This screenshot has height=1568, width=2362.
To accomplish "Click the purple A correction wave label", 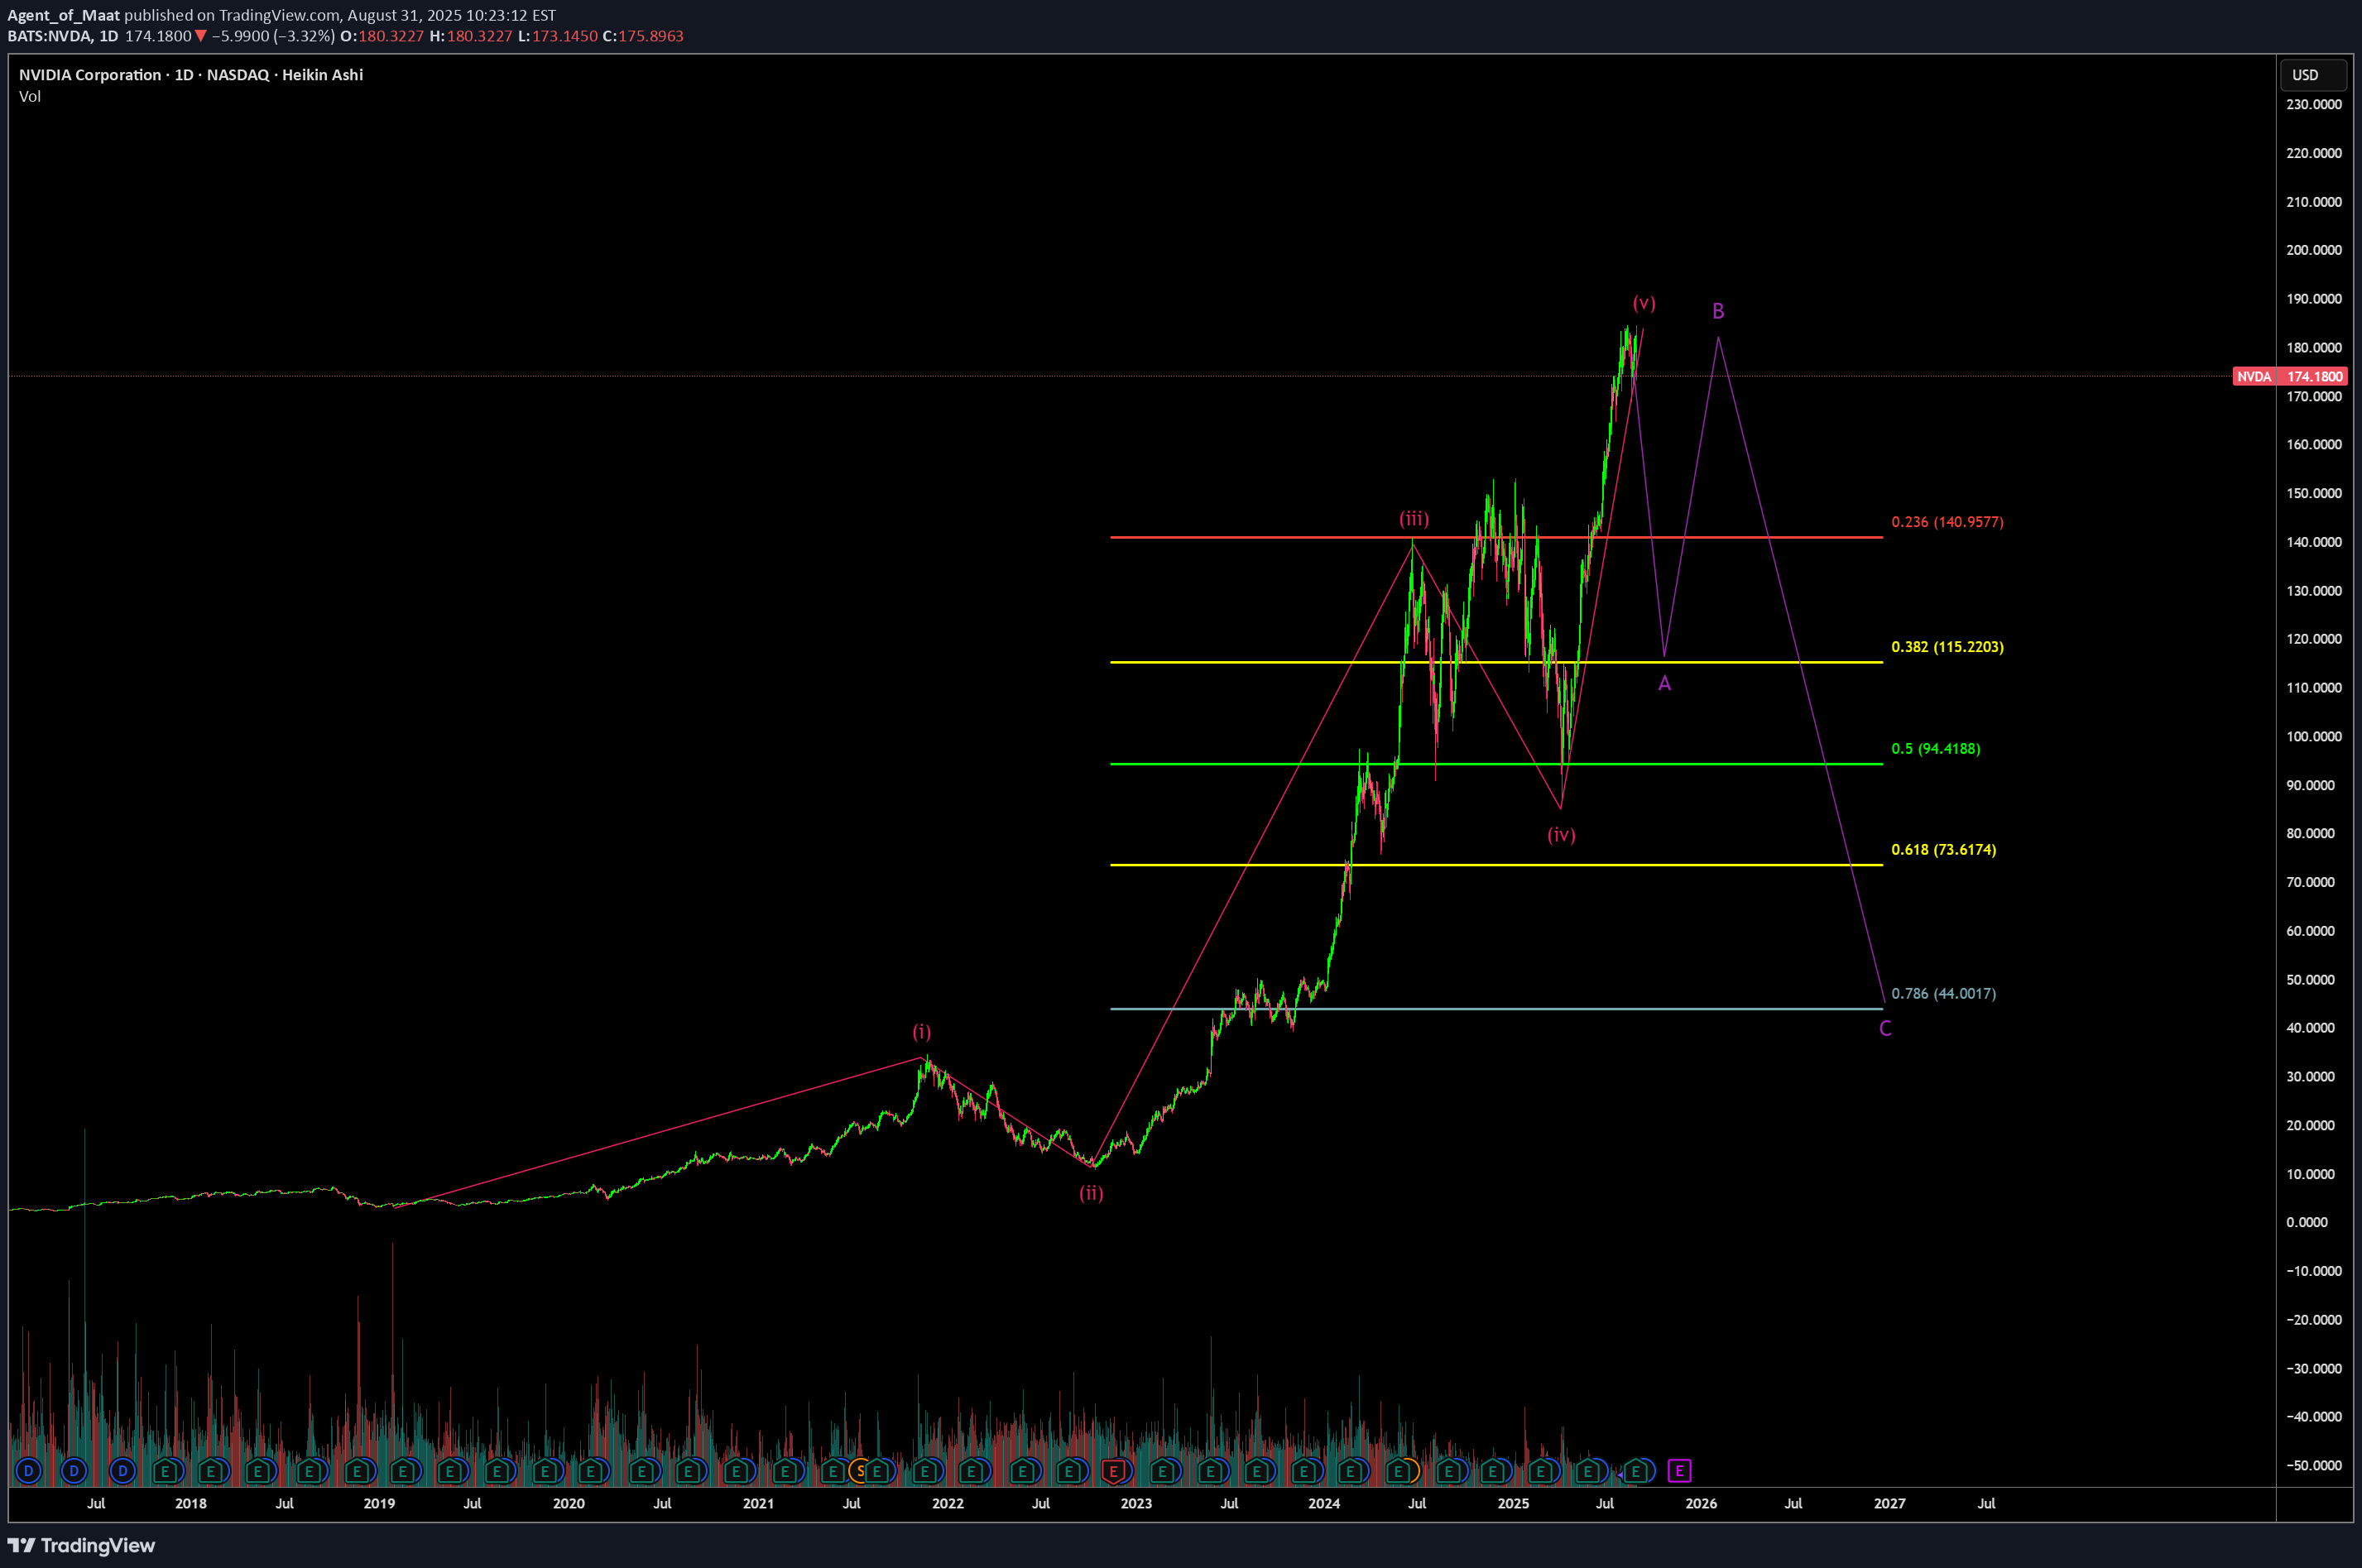I will [x=1664, y=684].
